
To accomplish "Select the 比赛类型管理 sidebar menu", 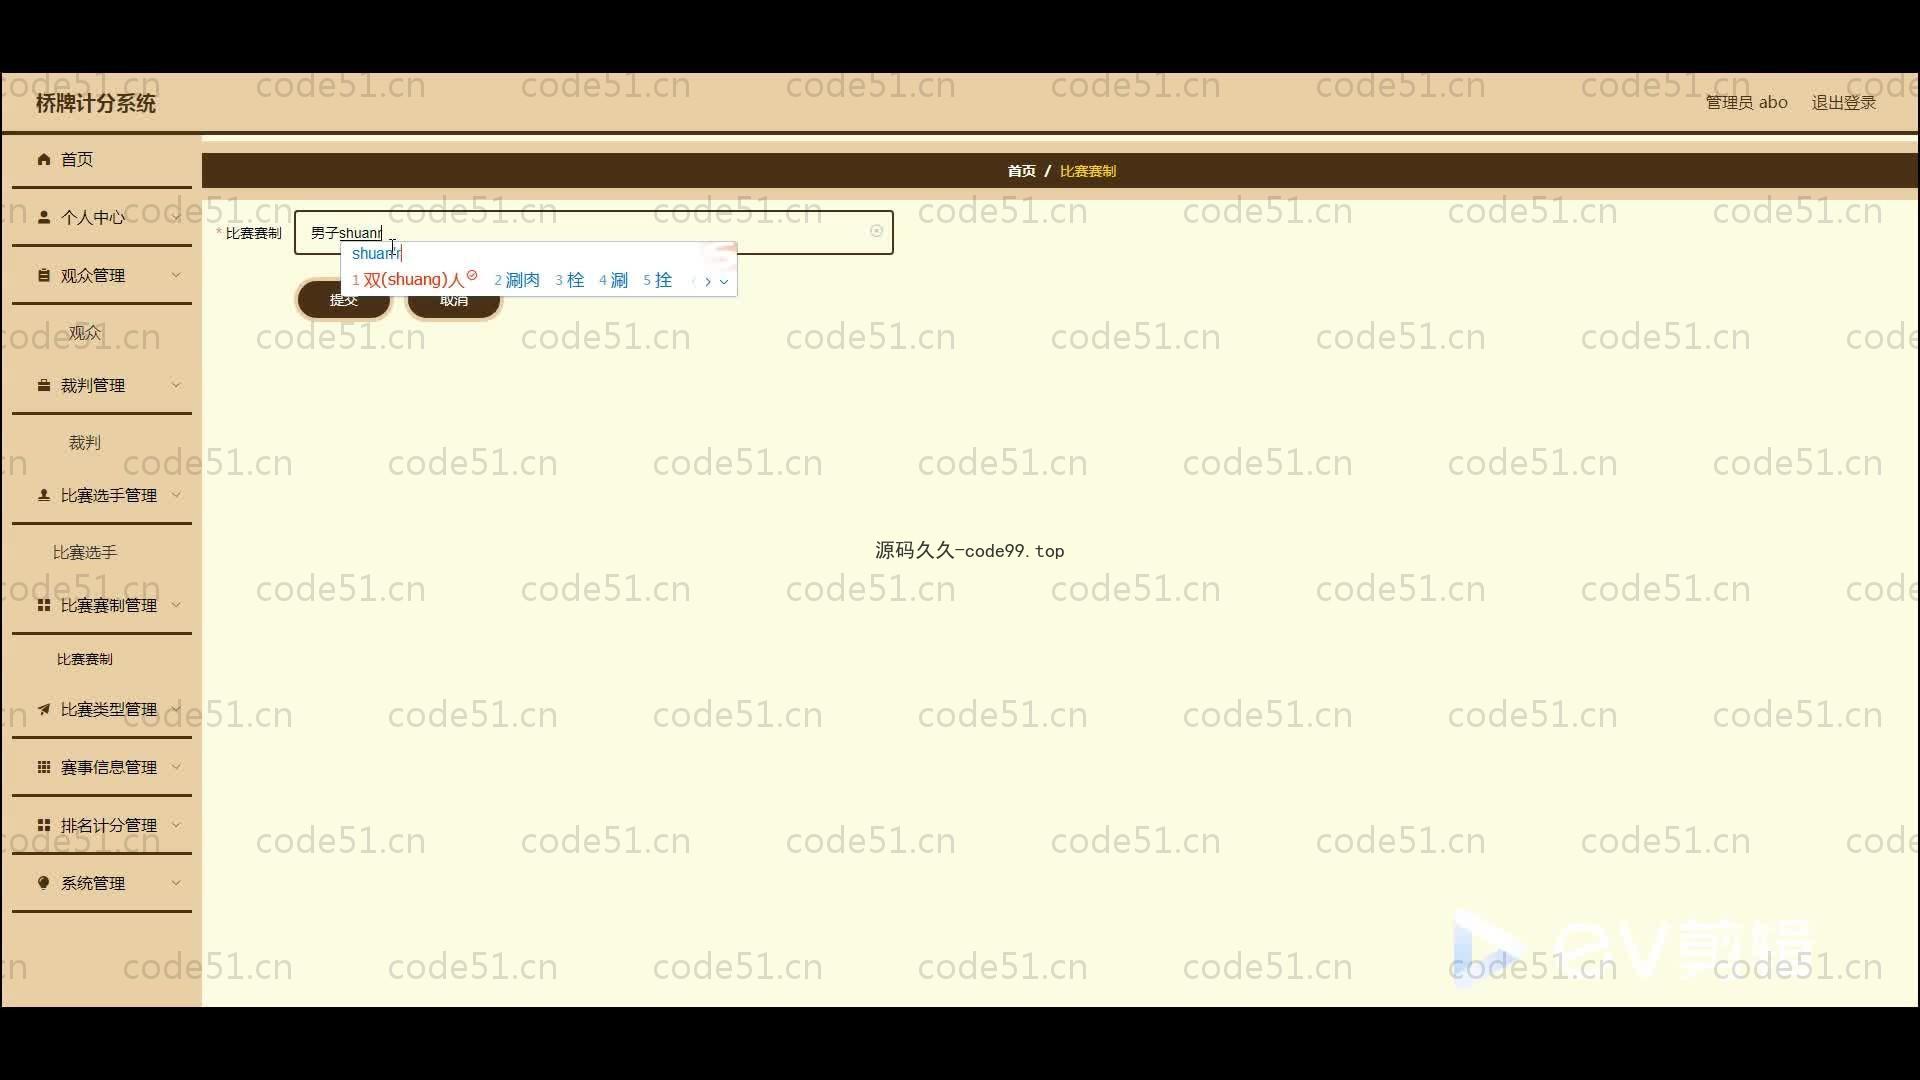I will click(102, 710).
